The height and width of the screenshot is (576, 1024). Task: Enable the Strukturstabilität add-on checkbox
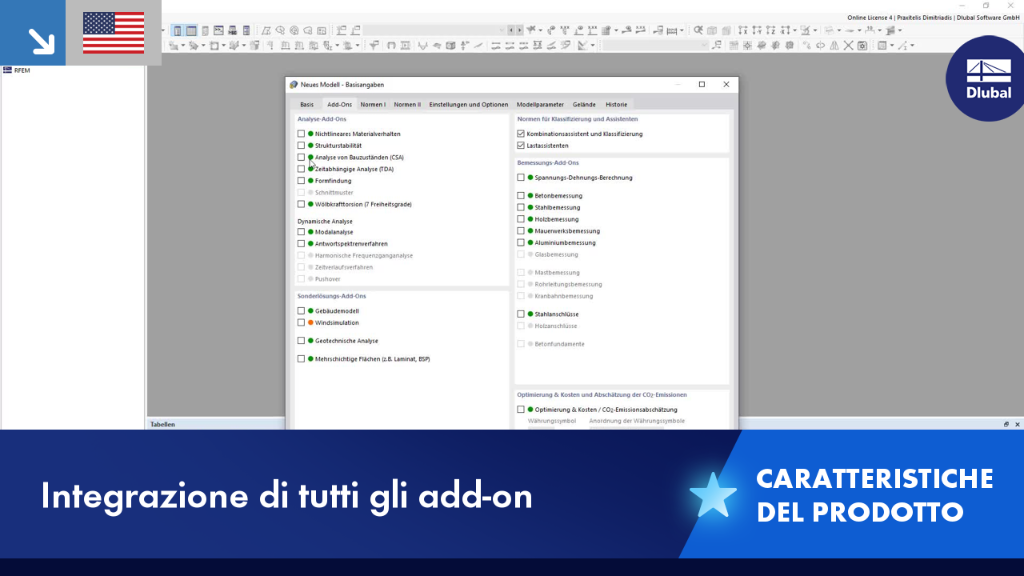coord(301,146)
